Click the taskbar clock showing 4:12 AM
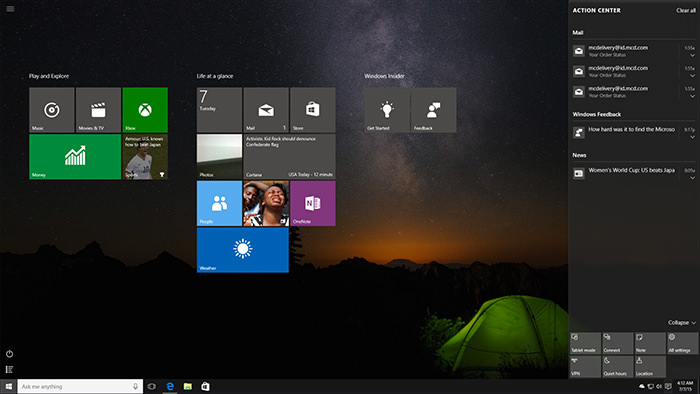Image resolution: width=700 pixels, height=394 pixels. point(685,386)
